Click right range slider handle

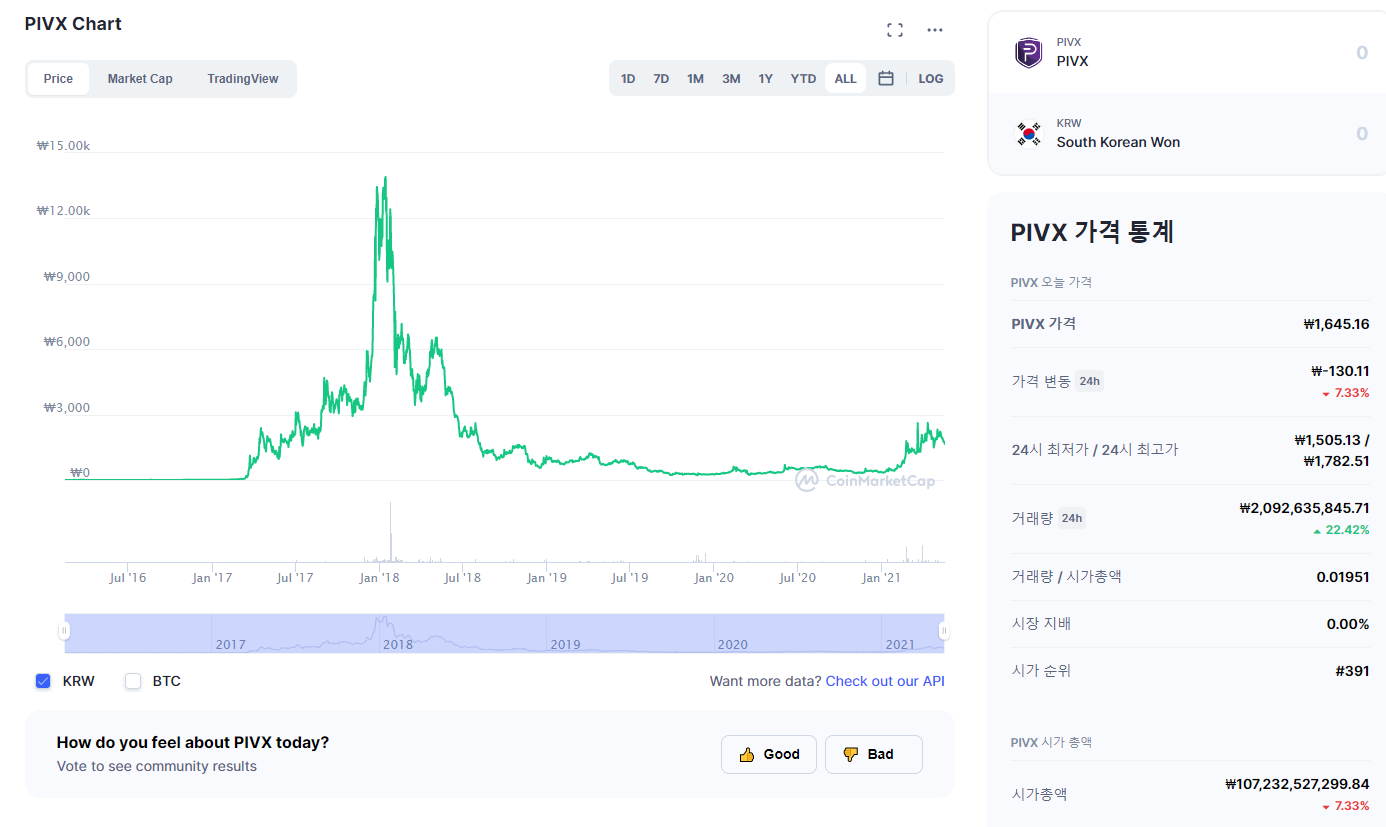944,631
